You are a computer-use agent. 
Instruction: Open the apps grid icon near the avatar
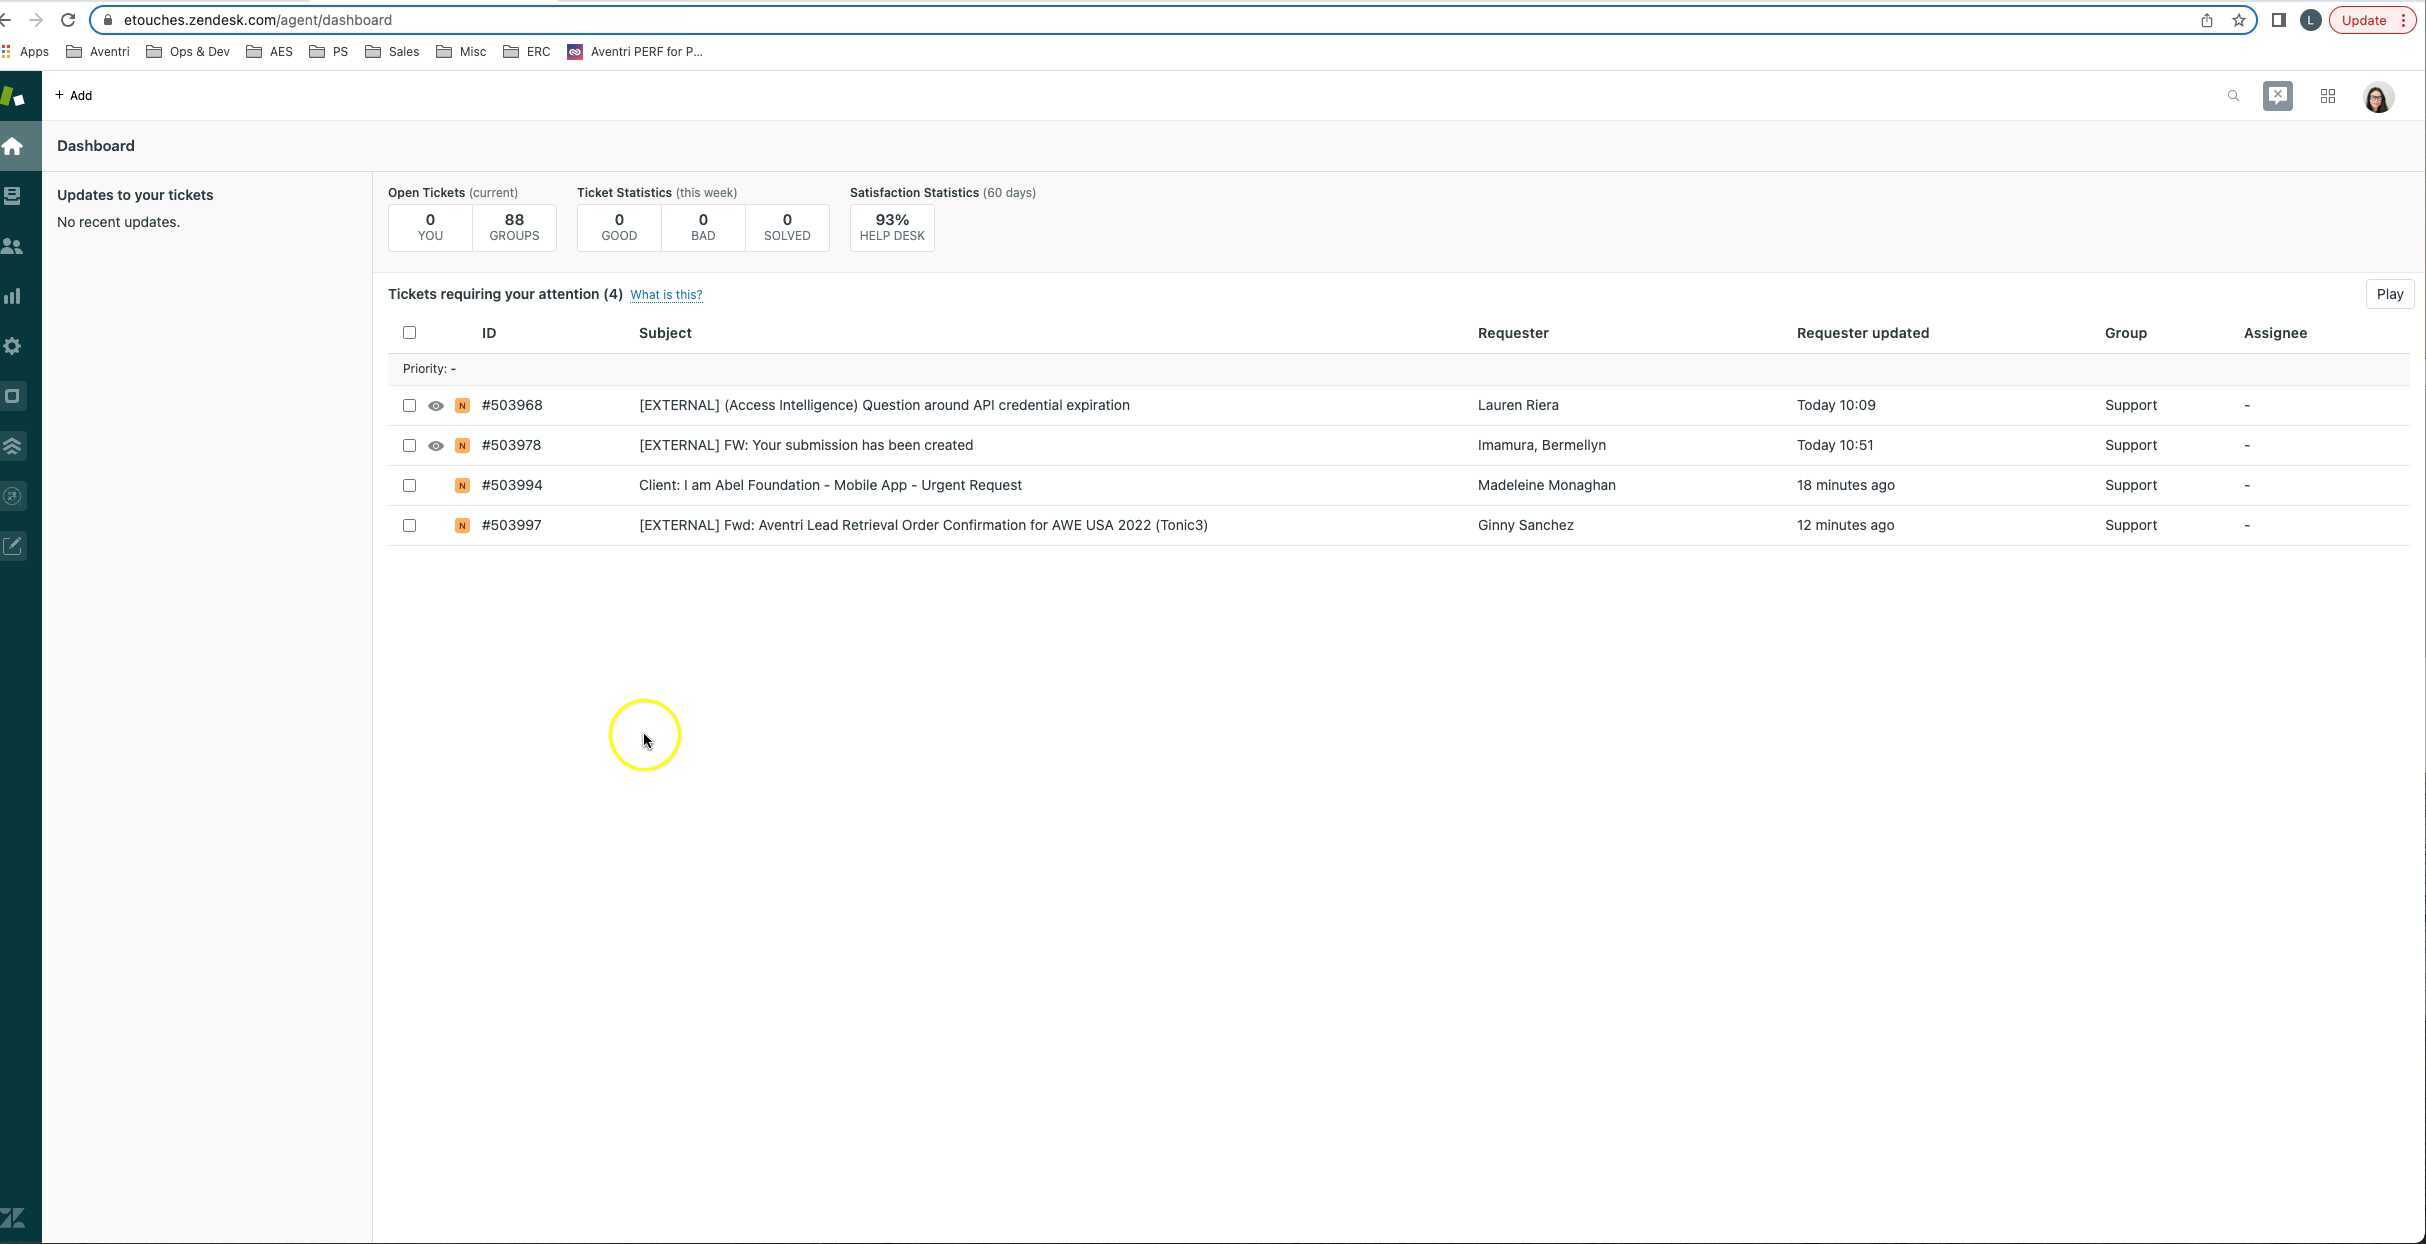point(2327,95)
